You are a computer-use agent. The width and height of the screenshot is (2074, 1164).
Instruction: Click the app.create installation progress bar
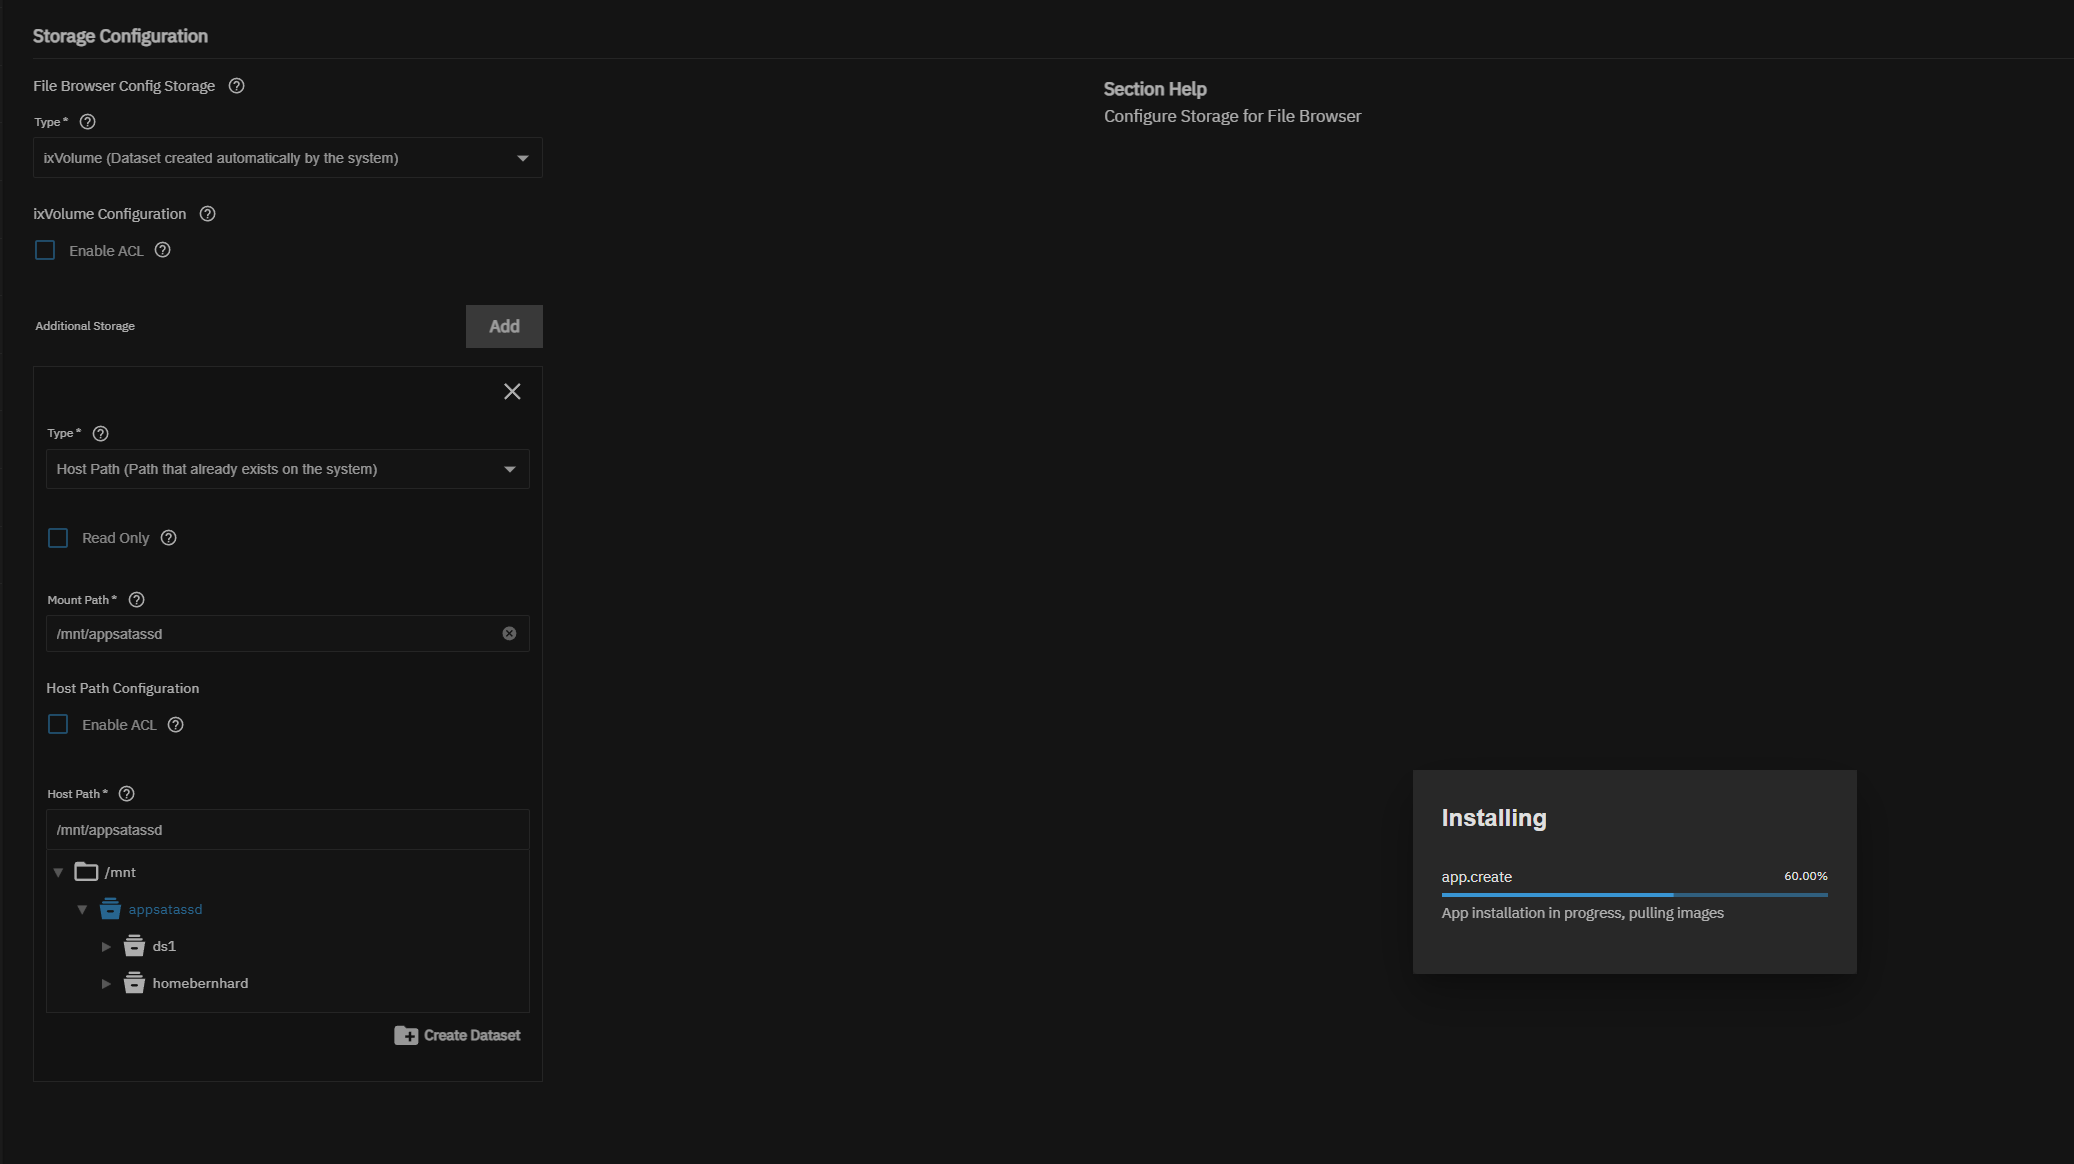1634,895
